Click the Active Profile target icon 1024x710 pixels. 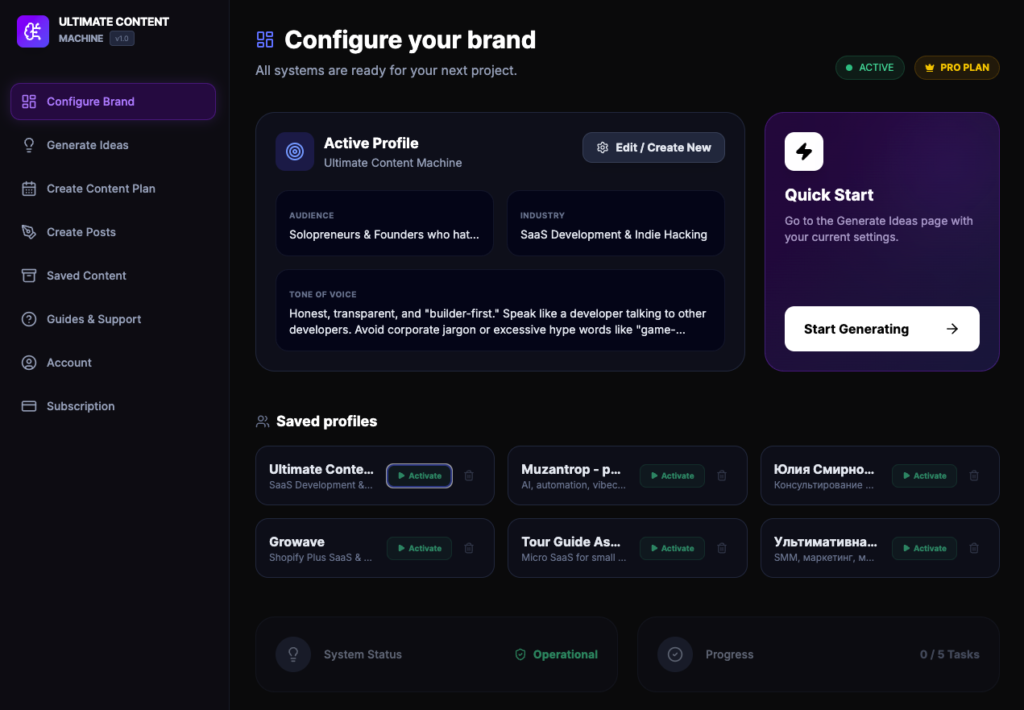pos(295,152)
